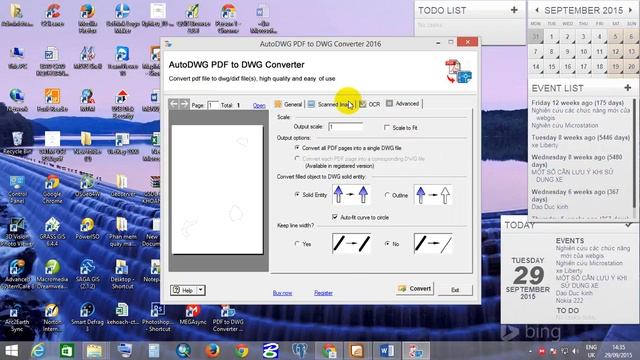640x360 pixels.
Task: Click the PDF page preview thumbnail
Action: [x=217, y=189]
